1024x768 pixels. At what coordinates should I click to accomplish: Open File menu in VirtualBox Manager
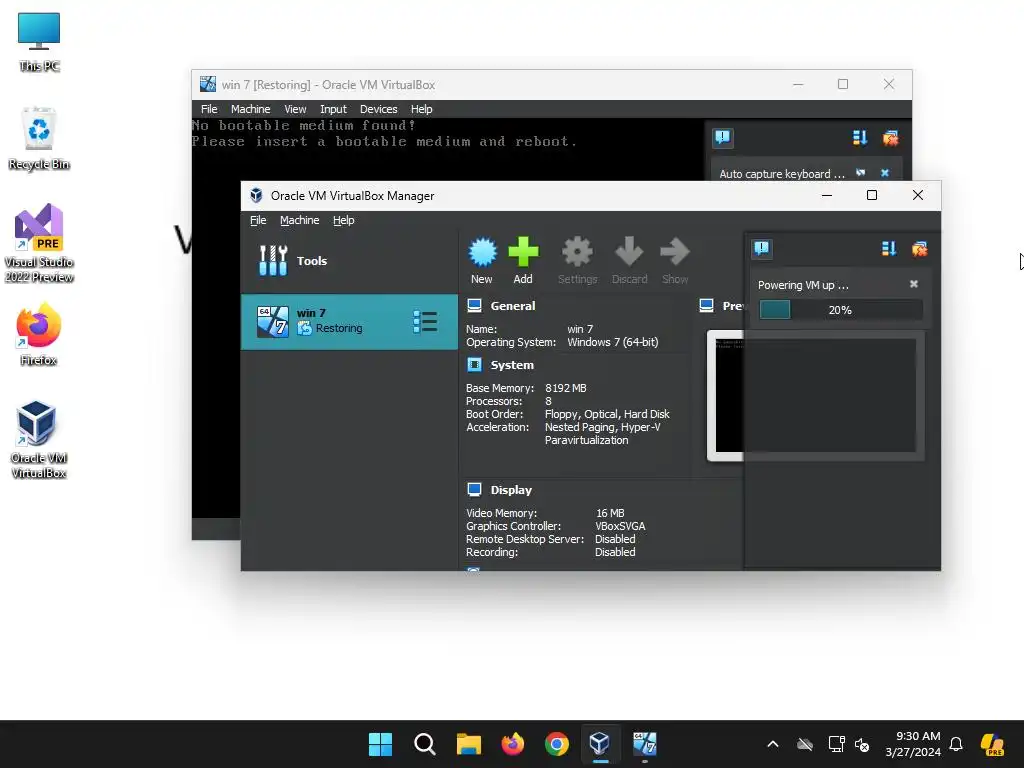pyautogui.click(x=258, y=220)
